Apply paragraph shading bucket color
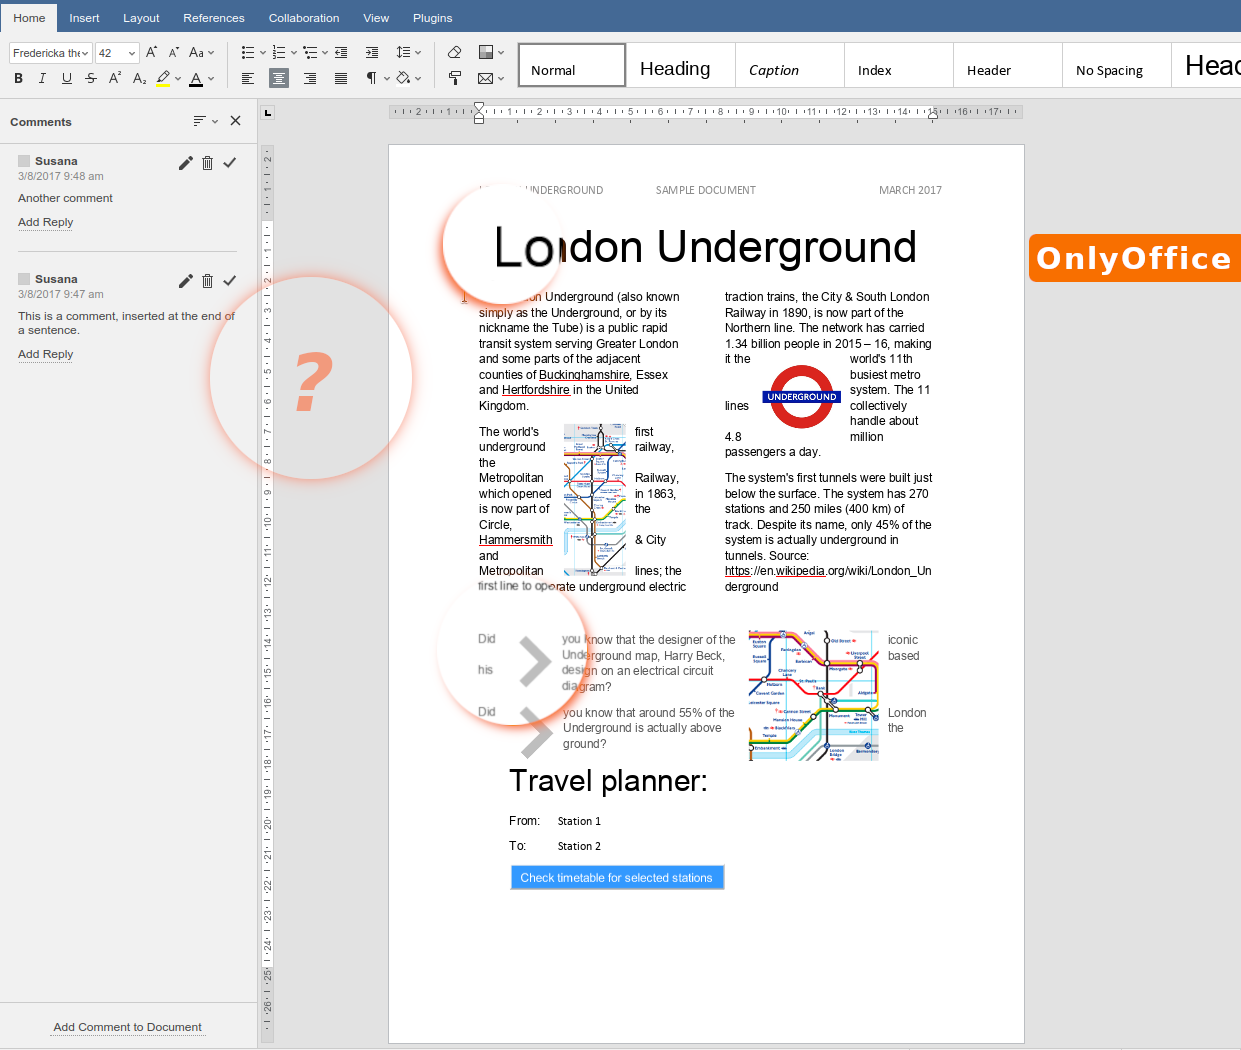 (x=403, y=78)
